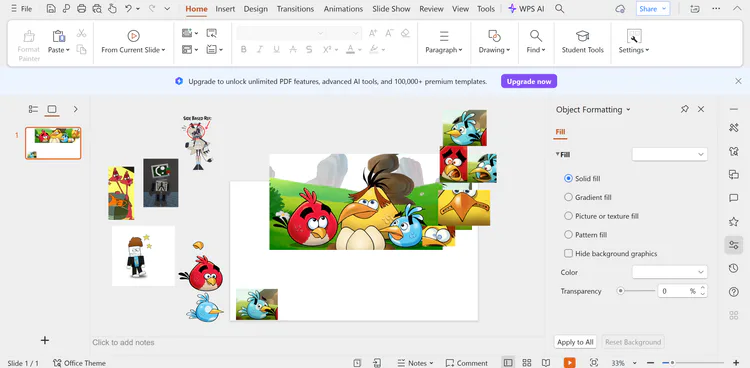Click the Format Painter icon
Image resolution: width=750 pixels, height=368 pixels.
(x=29, y=36)
